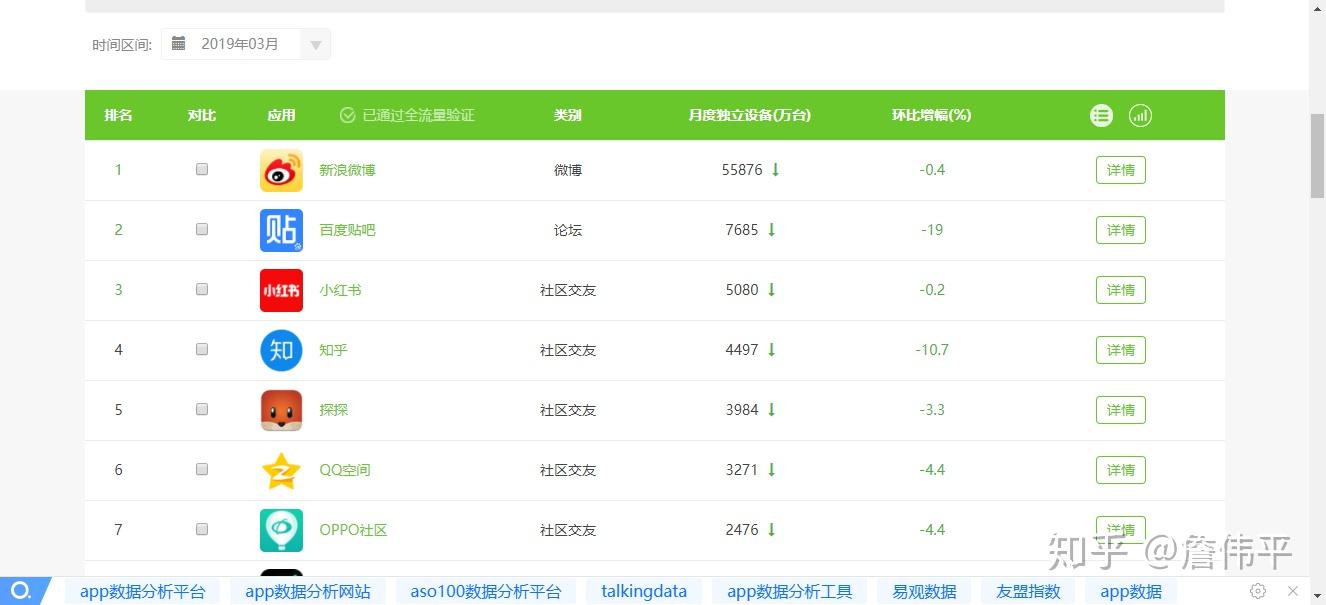Screen dimensions: 1326x605
Task: Tick compare checkbox for 新浪微博
Action: click(x=202, y=169)
